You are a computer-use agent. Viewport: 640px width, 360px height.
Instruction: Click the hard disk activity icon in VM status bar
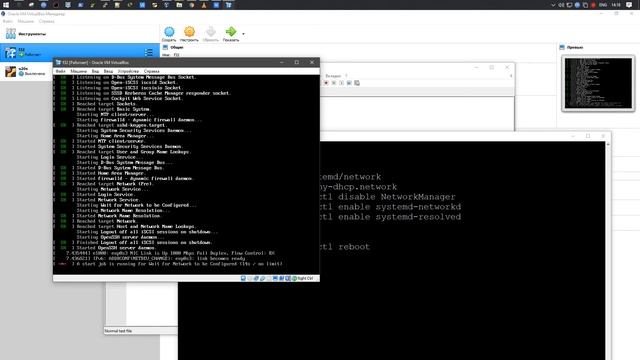point(243,278)
